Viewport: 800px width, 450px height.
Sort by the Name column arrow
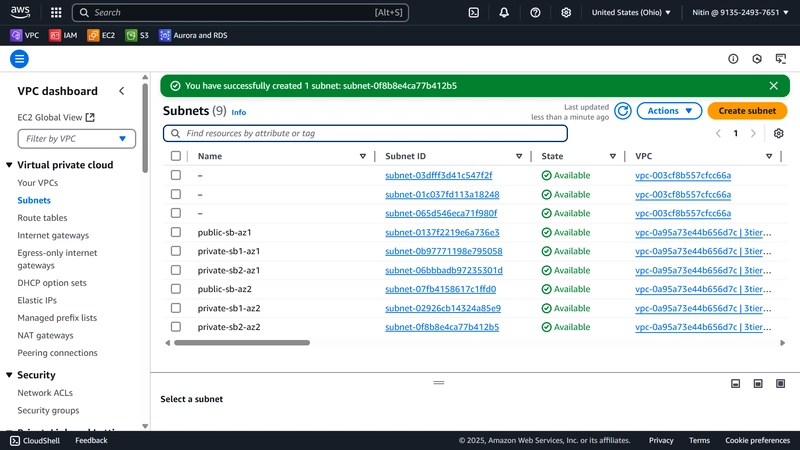tap(363, 156)
